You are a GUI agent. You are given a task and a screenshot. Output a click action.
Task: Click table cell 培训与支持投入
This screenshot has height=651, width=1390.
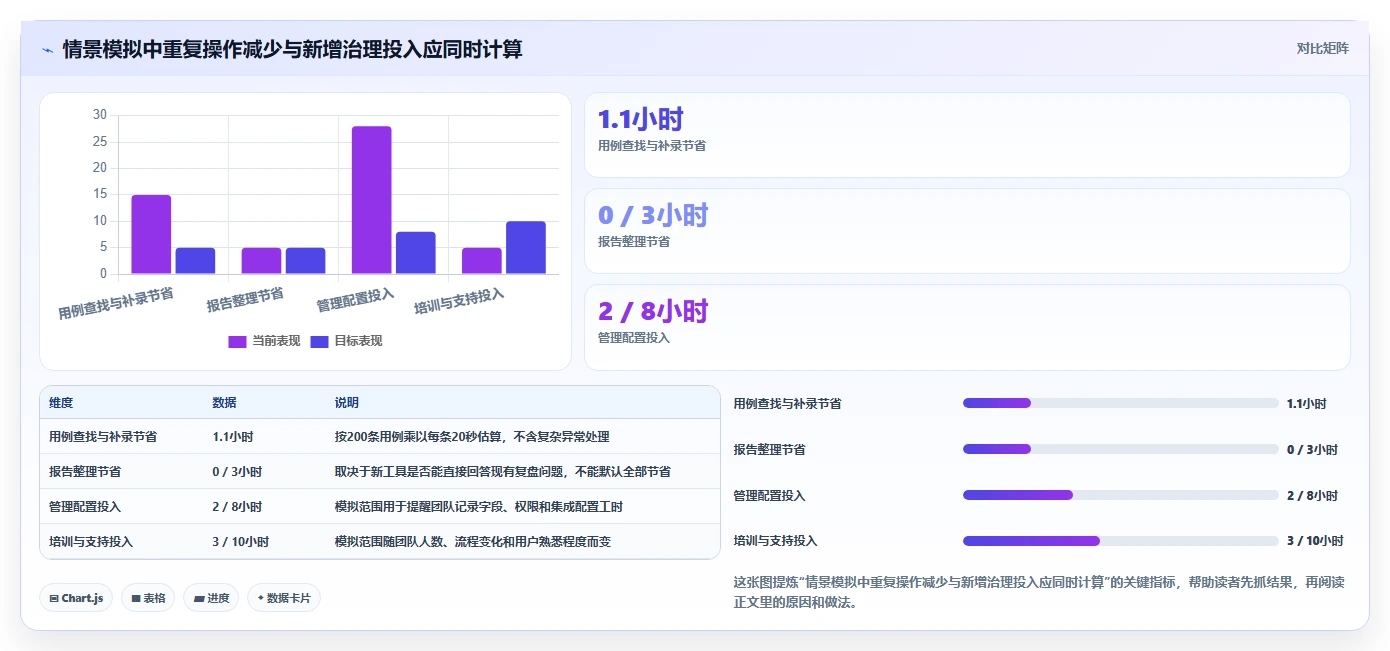click(91, 542)
